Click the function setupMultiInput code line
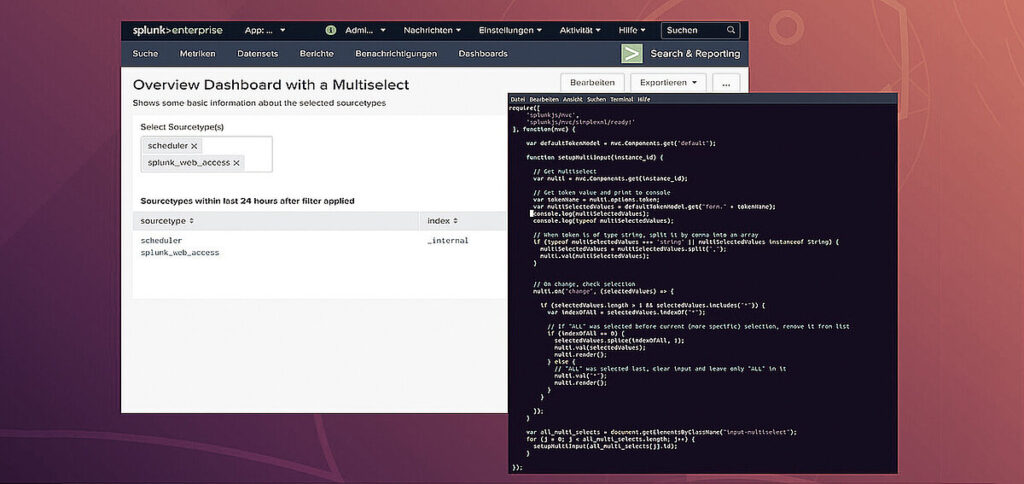Image resolution: width=1024 pixels, height=484 pixels. [x=594, y=157]
